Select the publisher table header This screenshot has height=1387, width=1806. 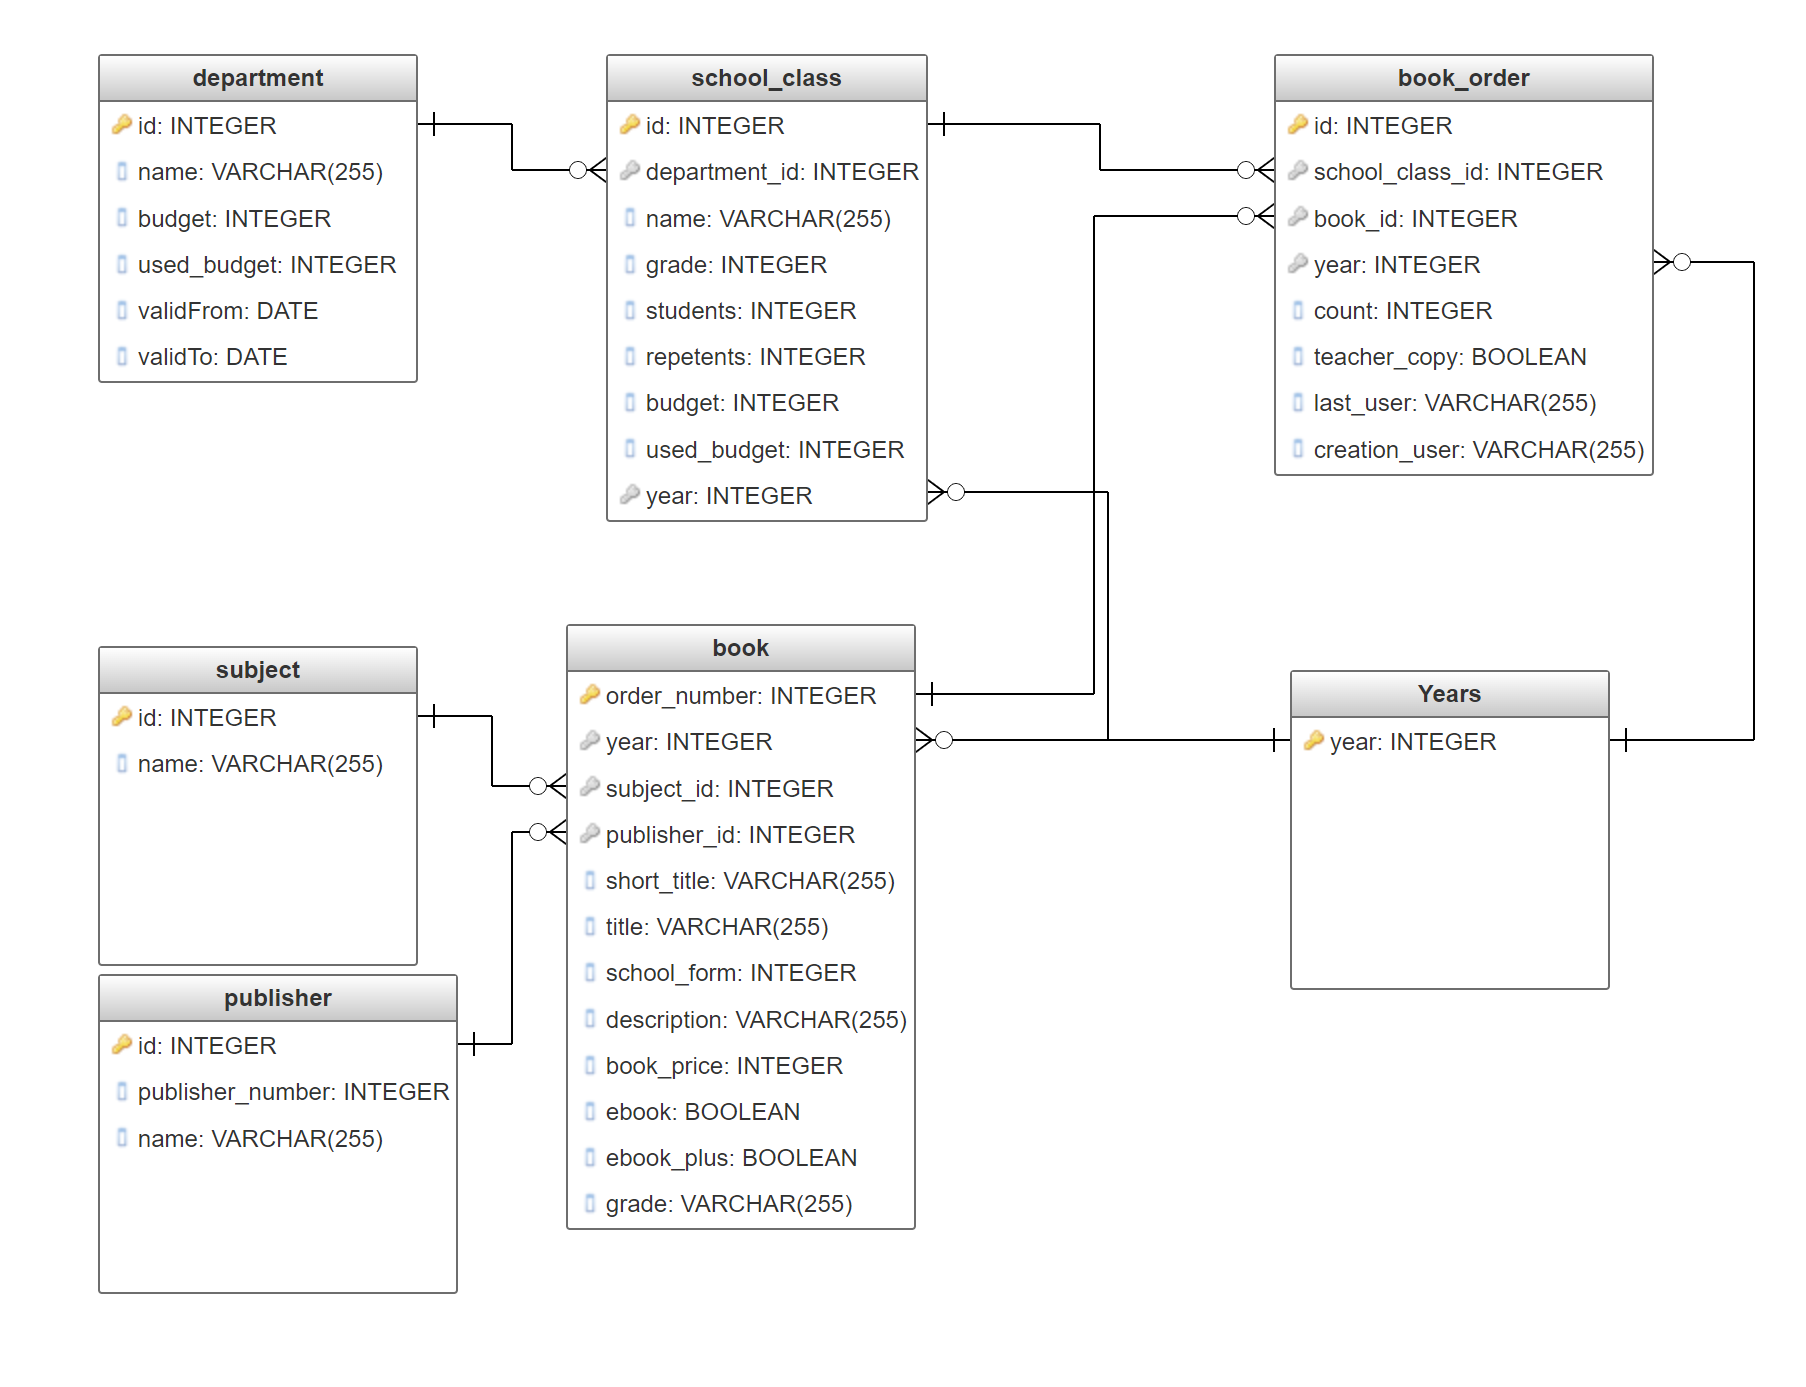tap(278, 998)
